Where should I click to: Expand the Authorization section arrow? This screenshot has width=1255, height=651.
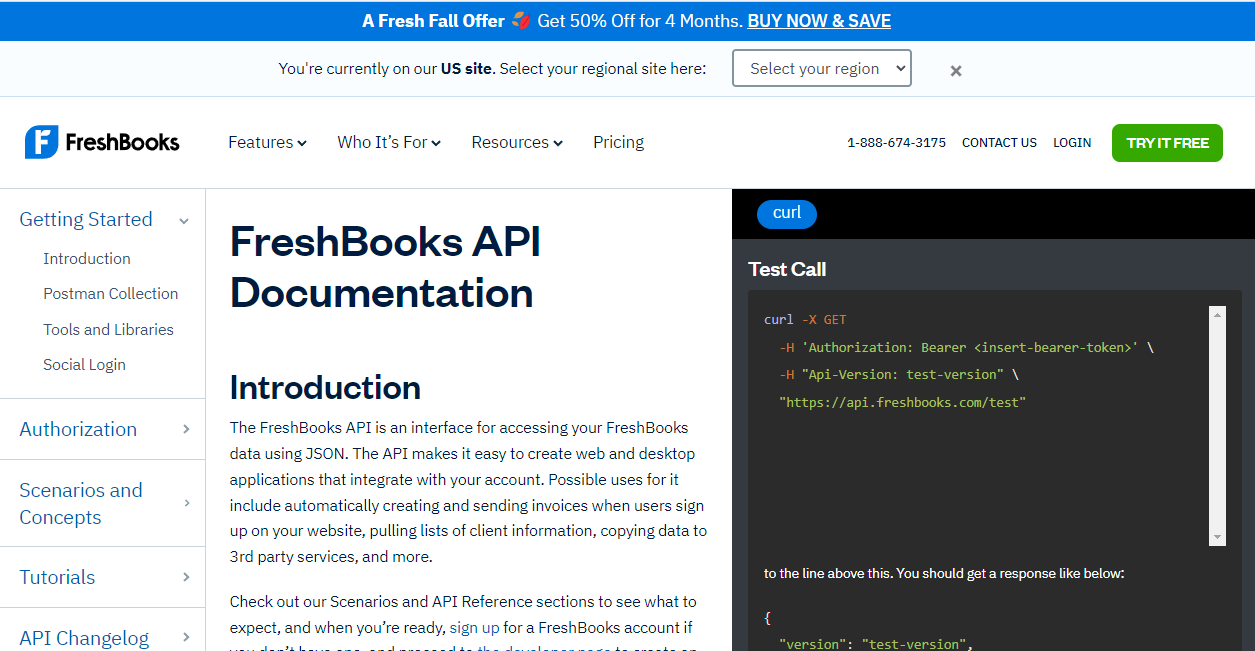(x=186, y=429)
